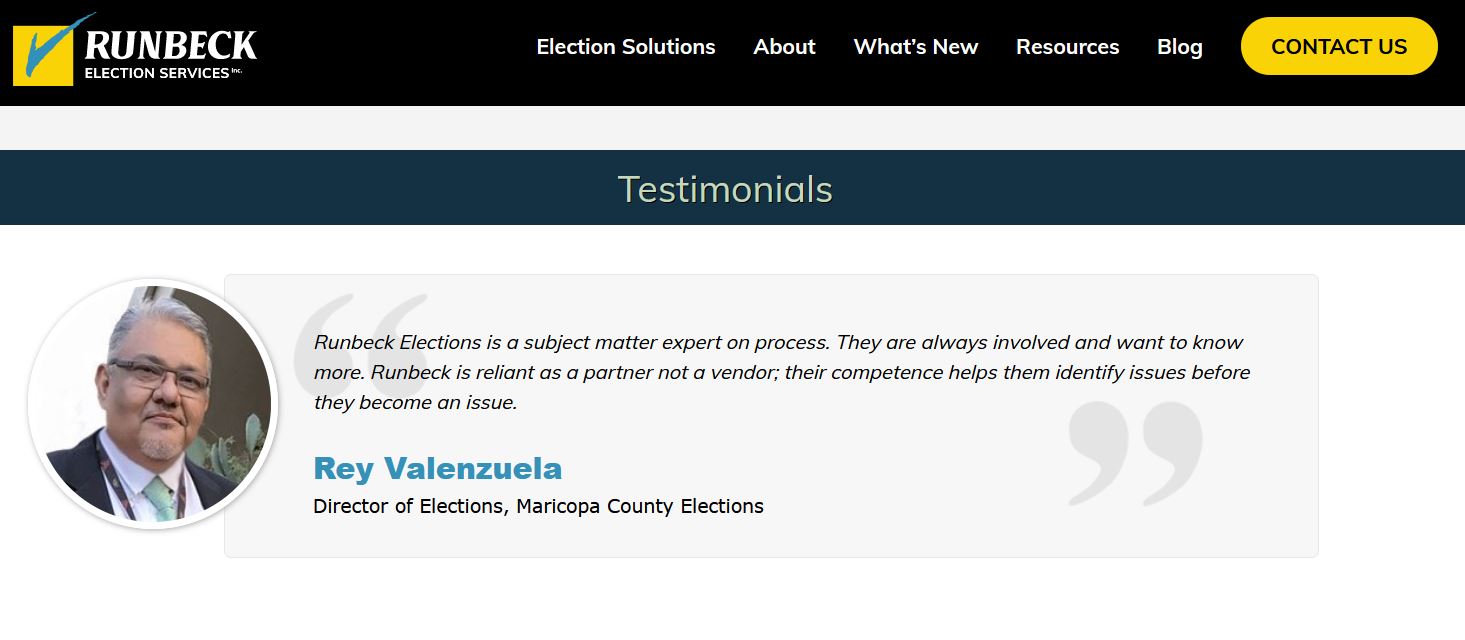Open the What's New section
Viewport: 1465px width, 640px height.
point(915,47)
